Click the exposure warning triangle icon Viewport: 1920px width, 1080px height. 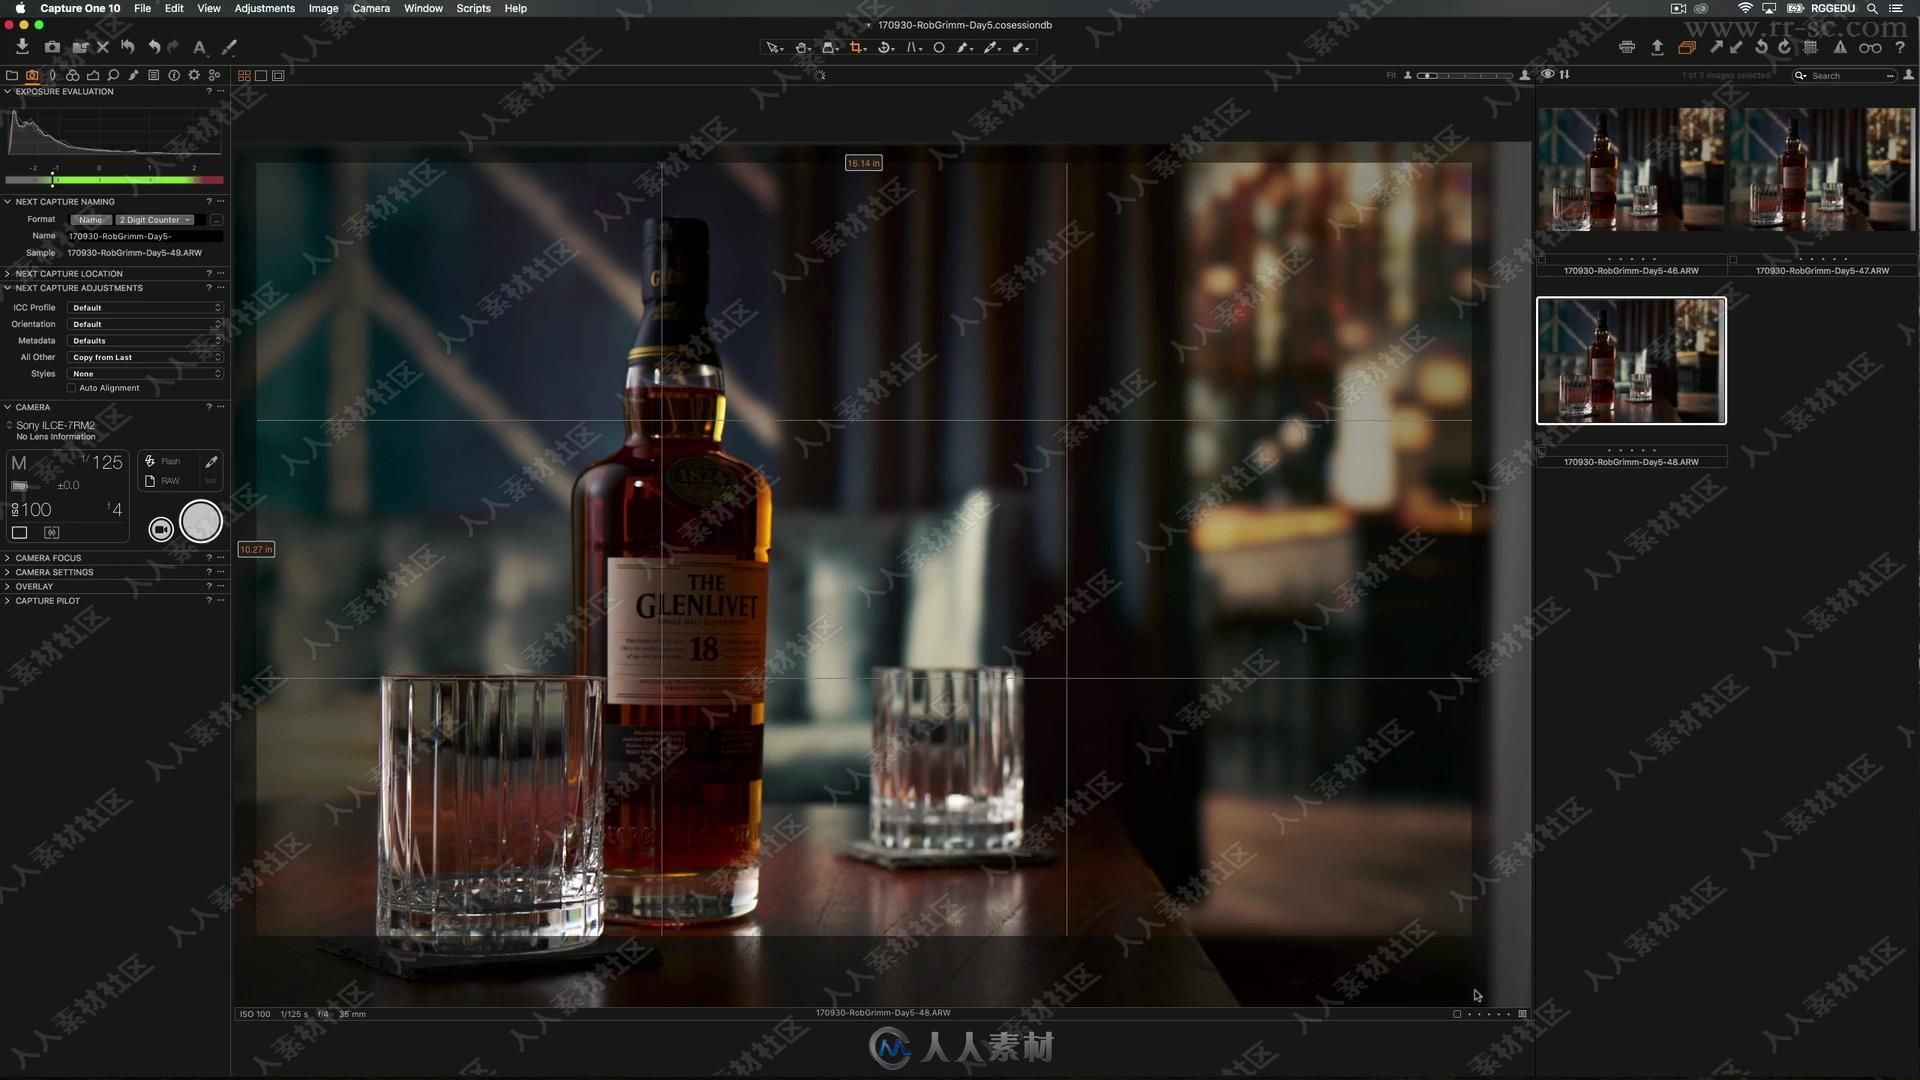tap(1840, 47)
